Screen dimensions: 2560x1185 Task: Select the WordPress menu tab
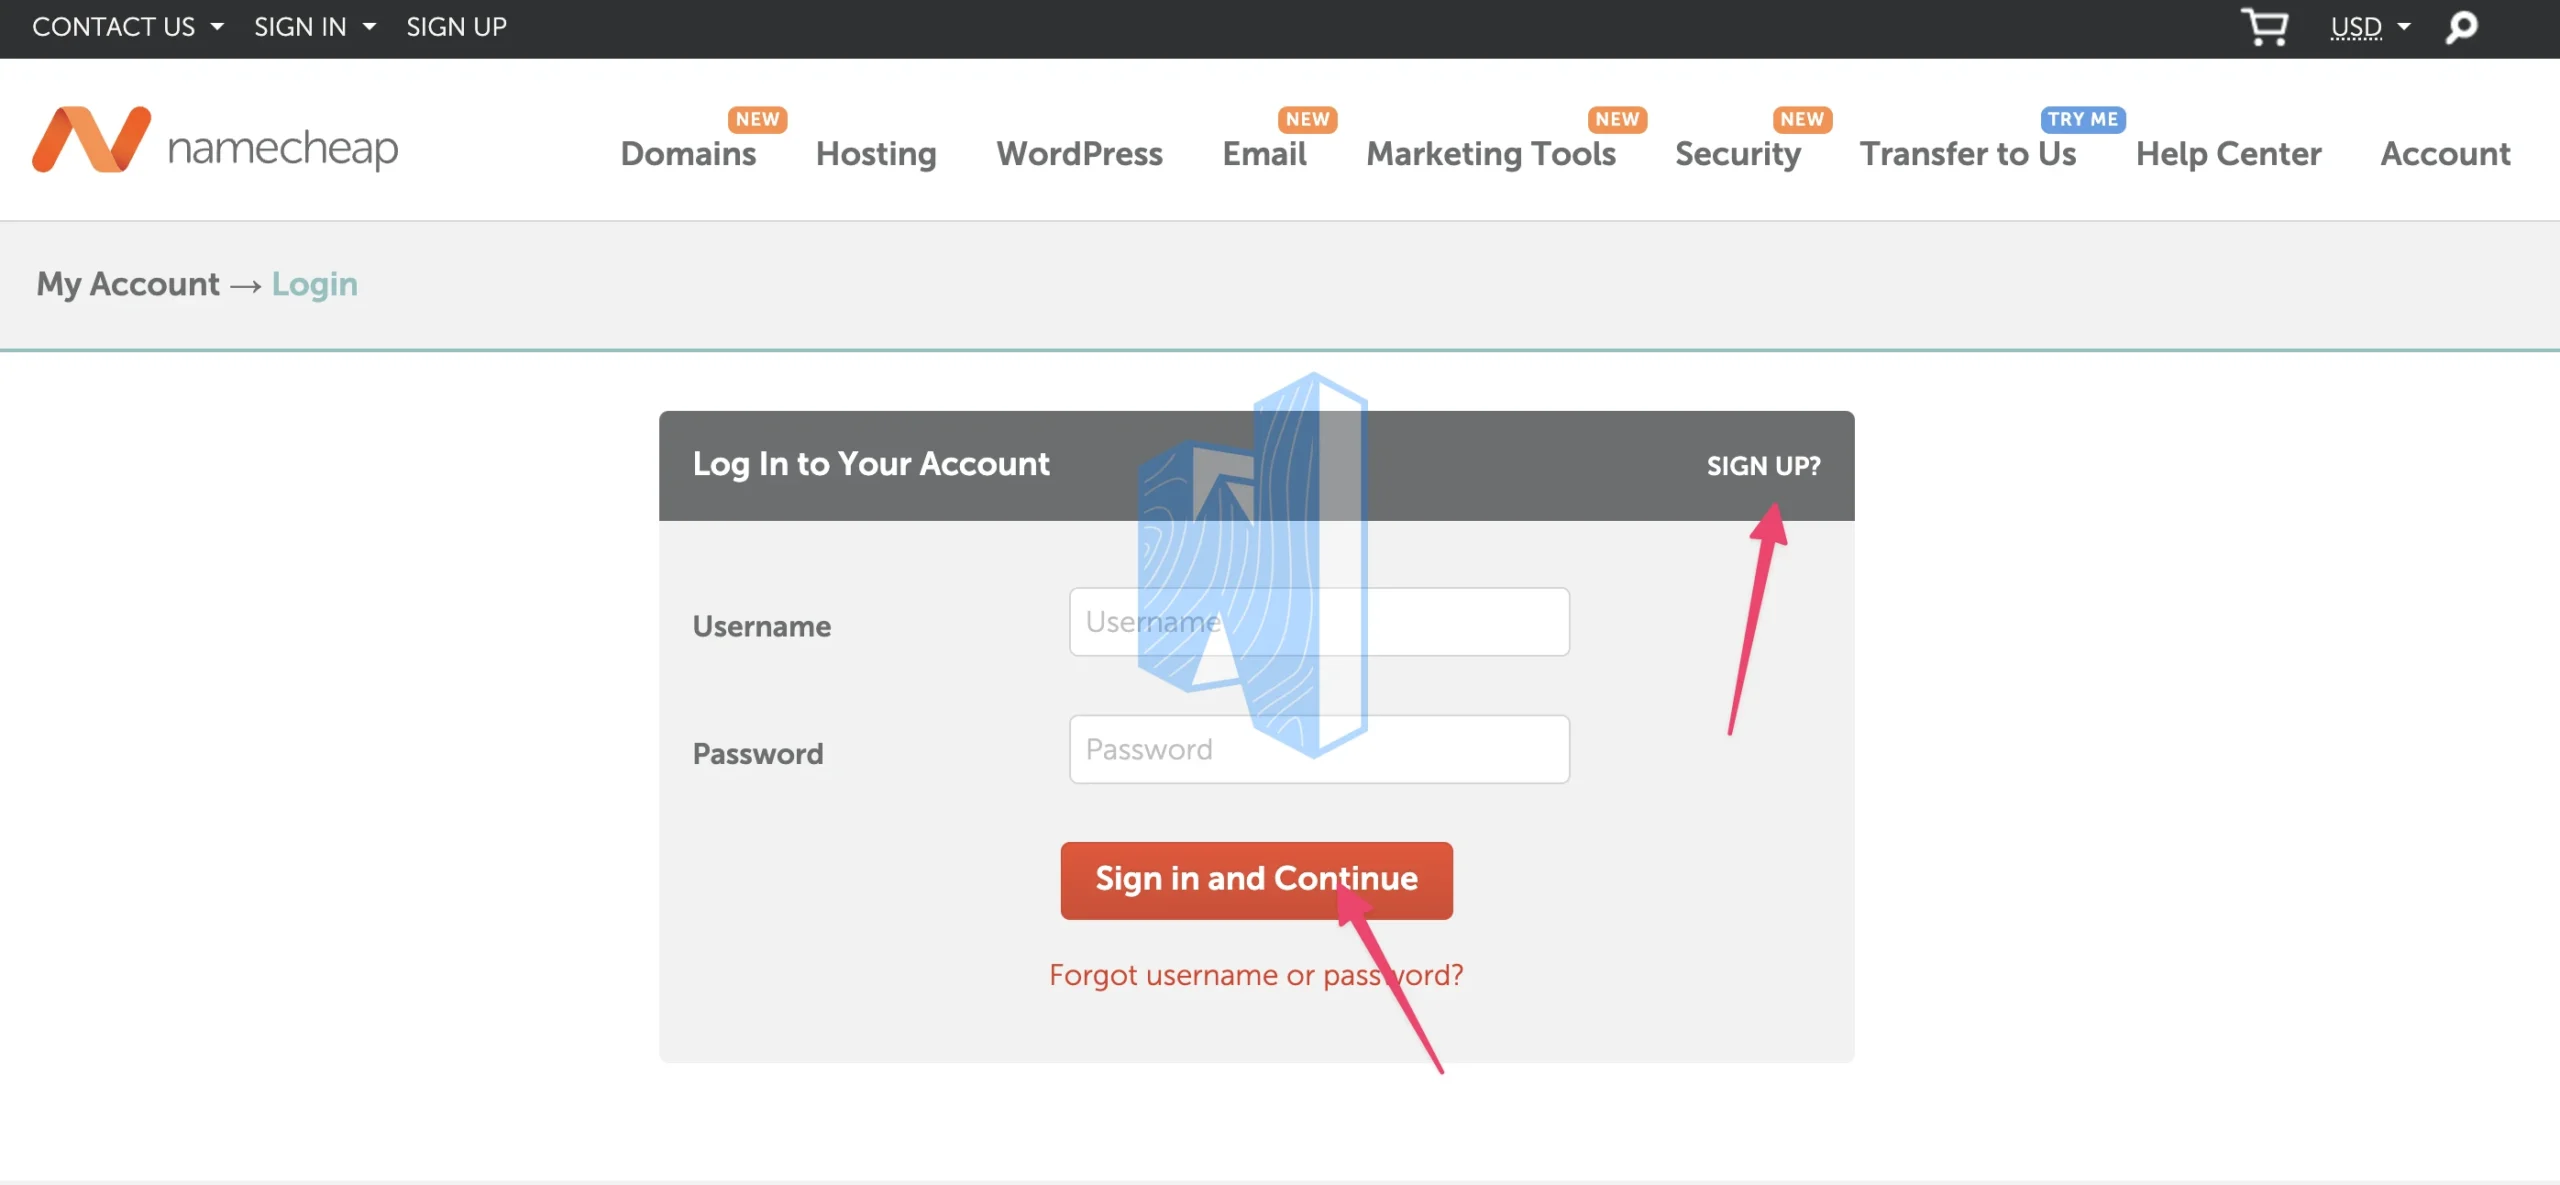[x=1079, y=153]
